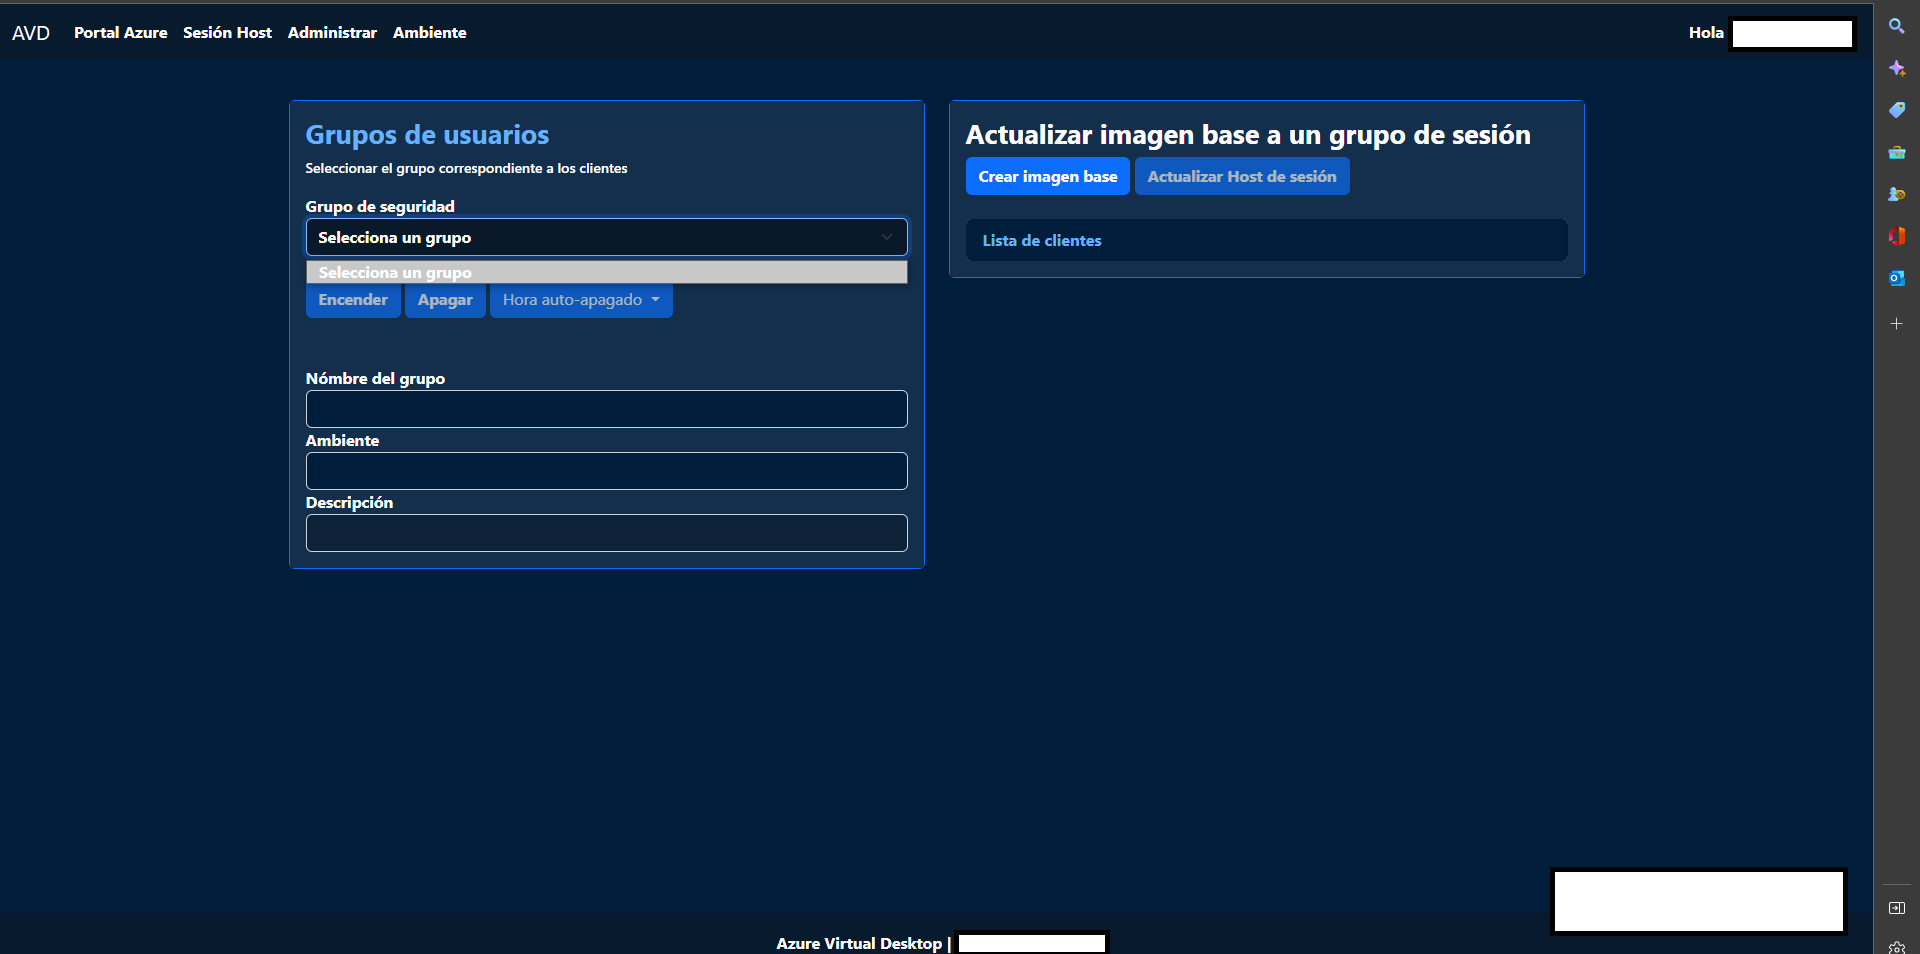Click the plus icon to customize sidebar
The image size is (1920, 954).
tap(1896, 324)
